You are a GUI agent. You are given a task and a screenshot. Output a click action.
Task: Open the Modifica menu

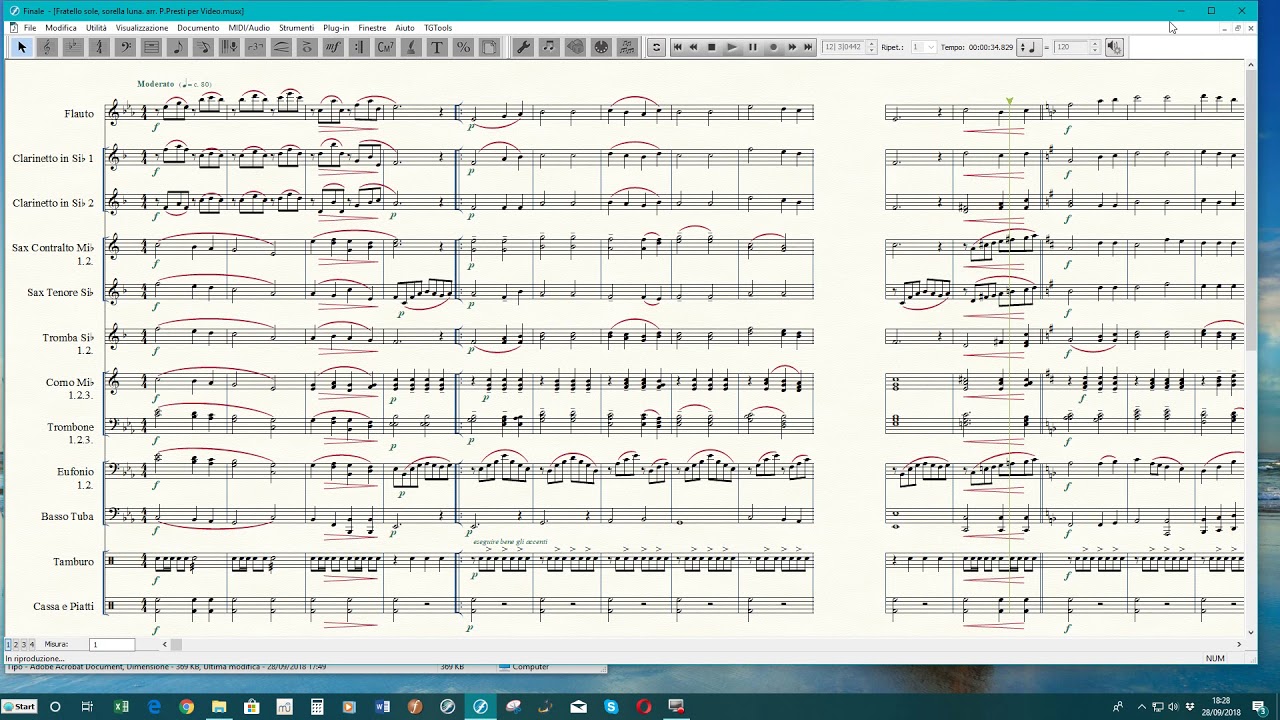click(61, 28)
